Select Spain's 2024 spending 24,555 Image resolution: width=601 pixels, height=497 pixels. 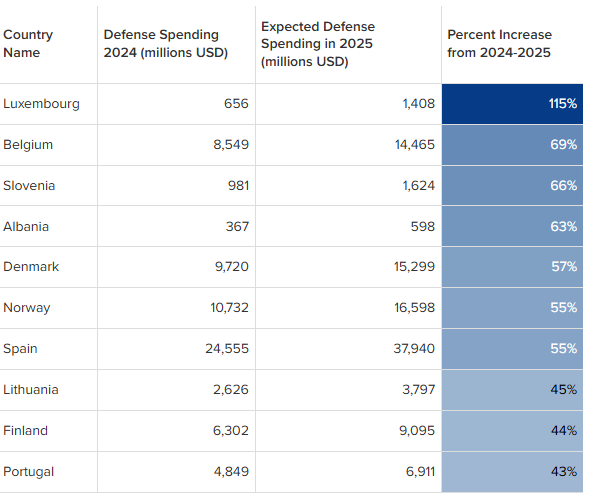pos(227,349)
